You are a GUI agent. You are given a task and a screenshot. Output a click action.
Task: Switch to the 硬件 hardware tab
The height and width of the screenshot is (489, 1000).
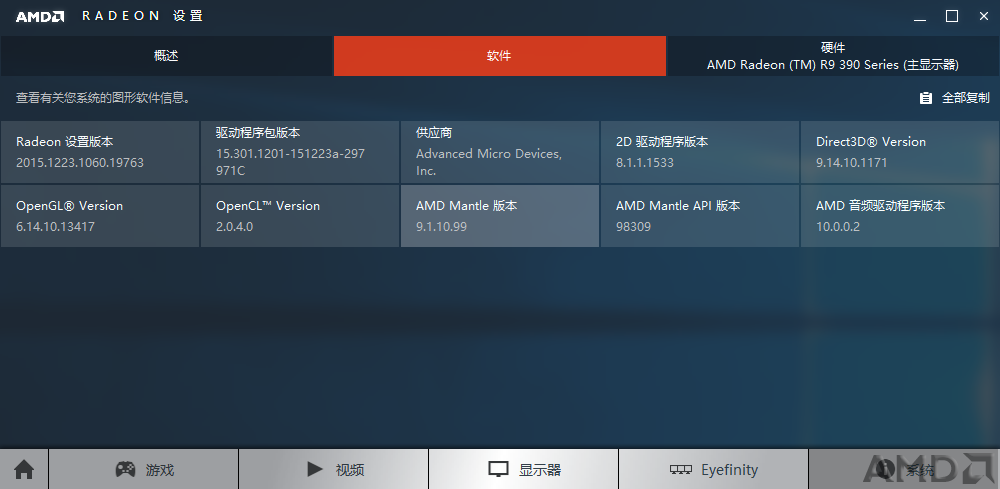click(833, 56)
